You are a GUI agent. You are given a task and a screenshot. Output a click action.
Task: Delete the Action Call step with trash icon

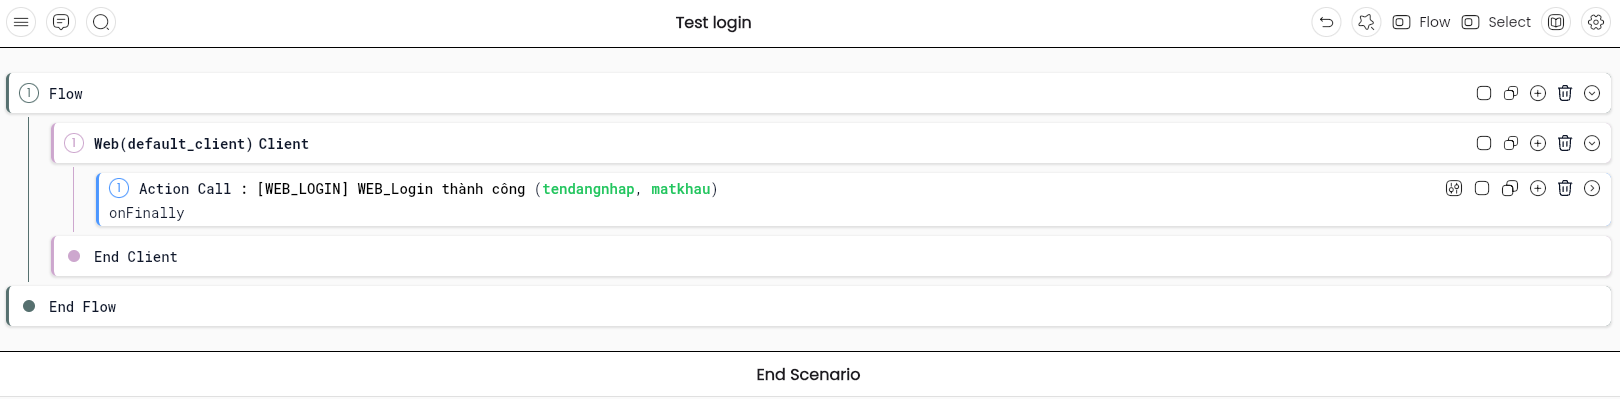1565,188
